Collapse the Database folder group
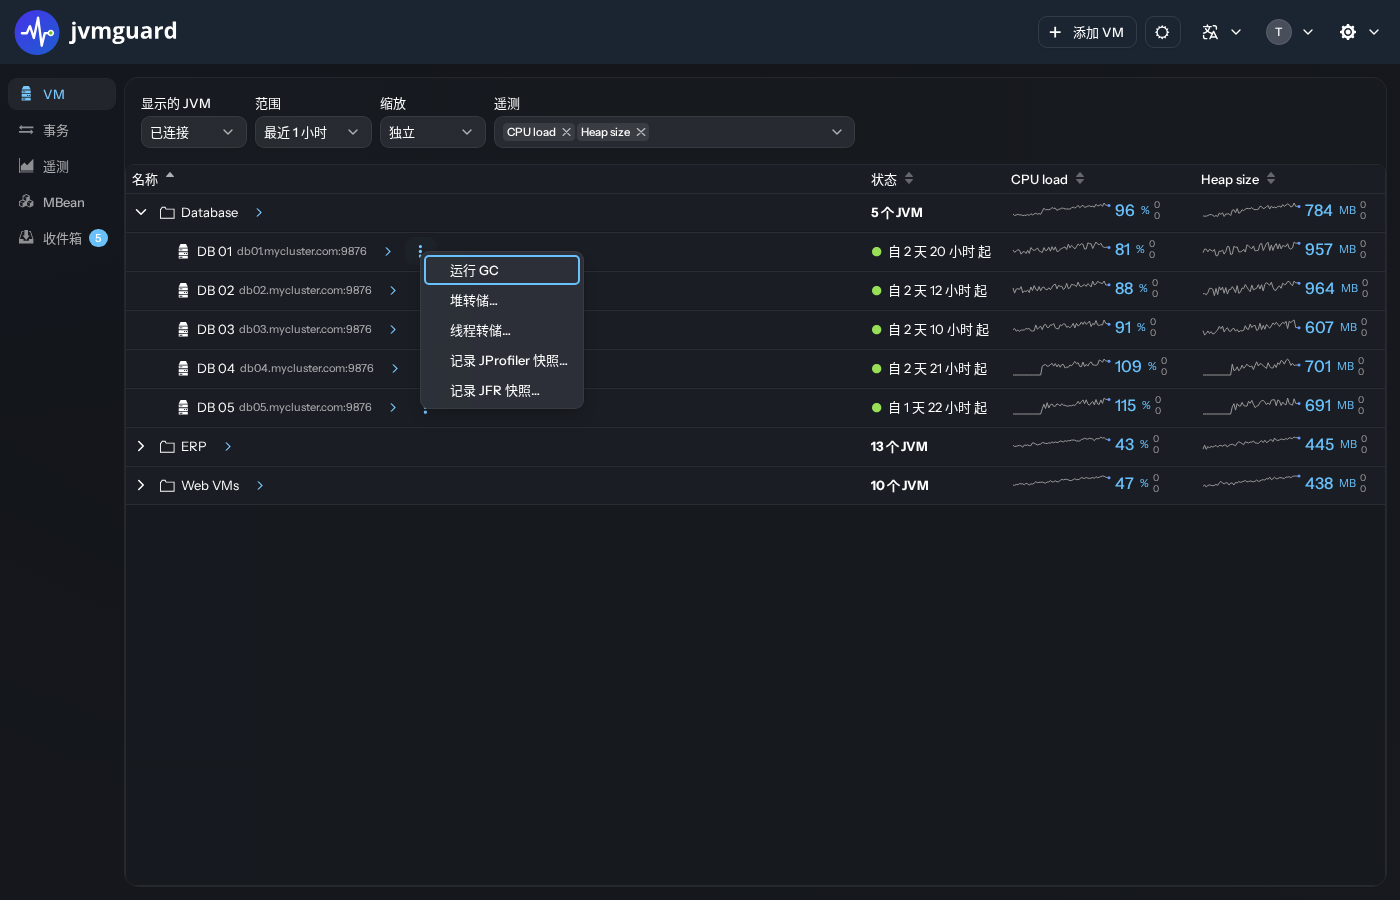This screenshot has height=900, width=1400. 141,212
